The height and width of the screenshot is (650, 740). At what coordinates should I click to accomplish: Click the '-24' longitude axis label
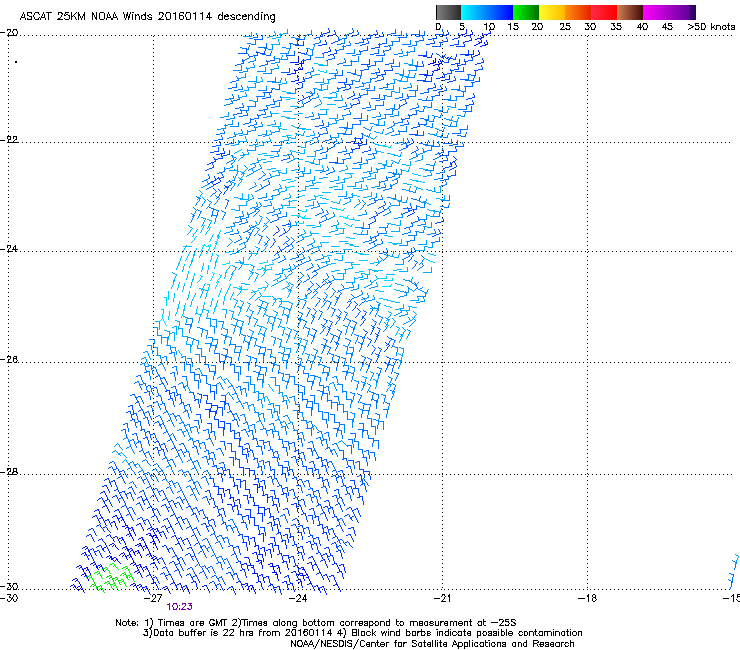click(298, 598)
